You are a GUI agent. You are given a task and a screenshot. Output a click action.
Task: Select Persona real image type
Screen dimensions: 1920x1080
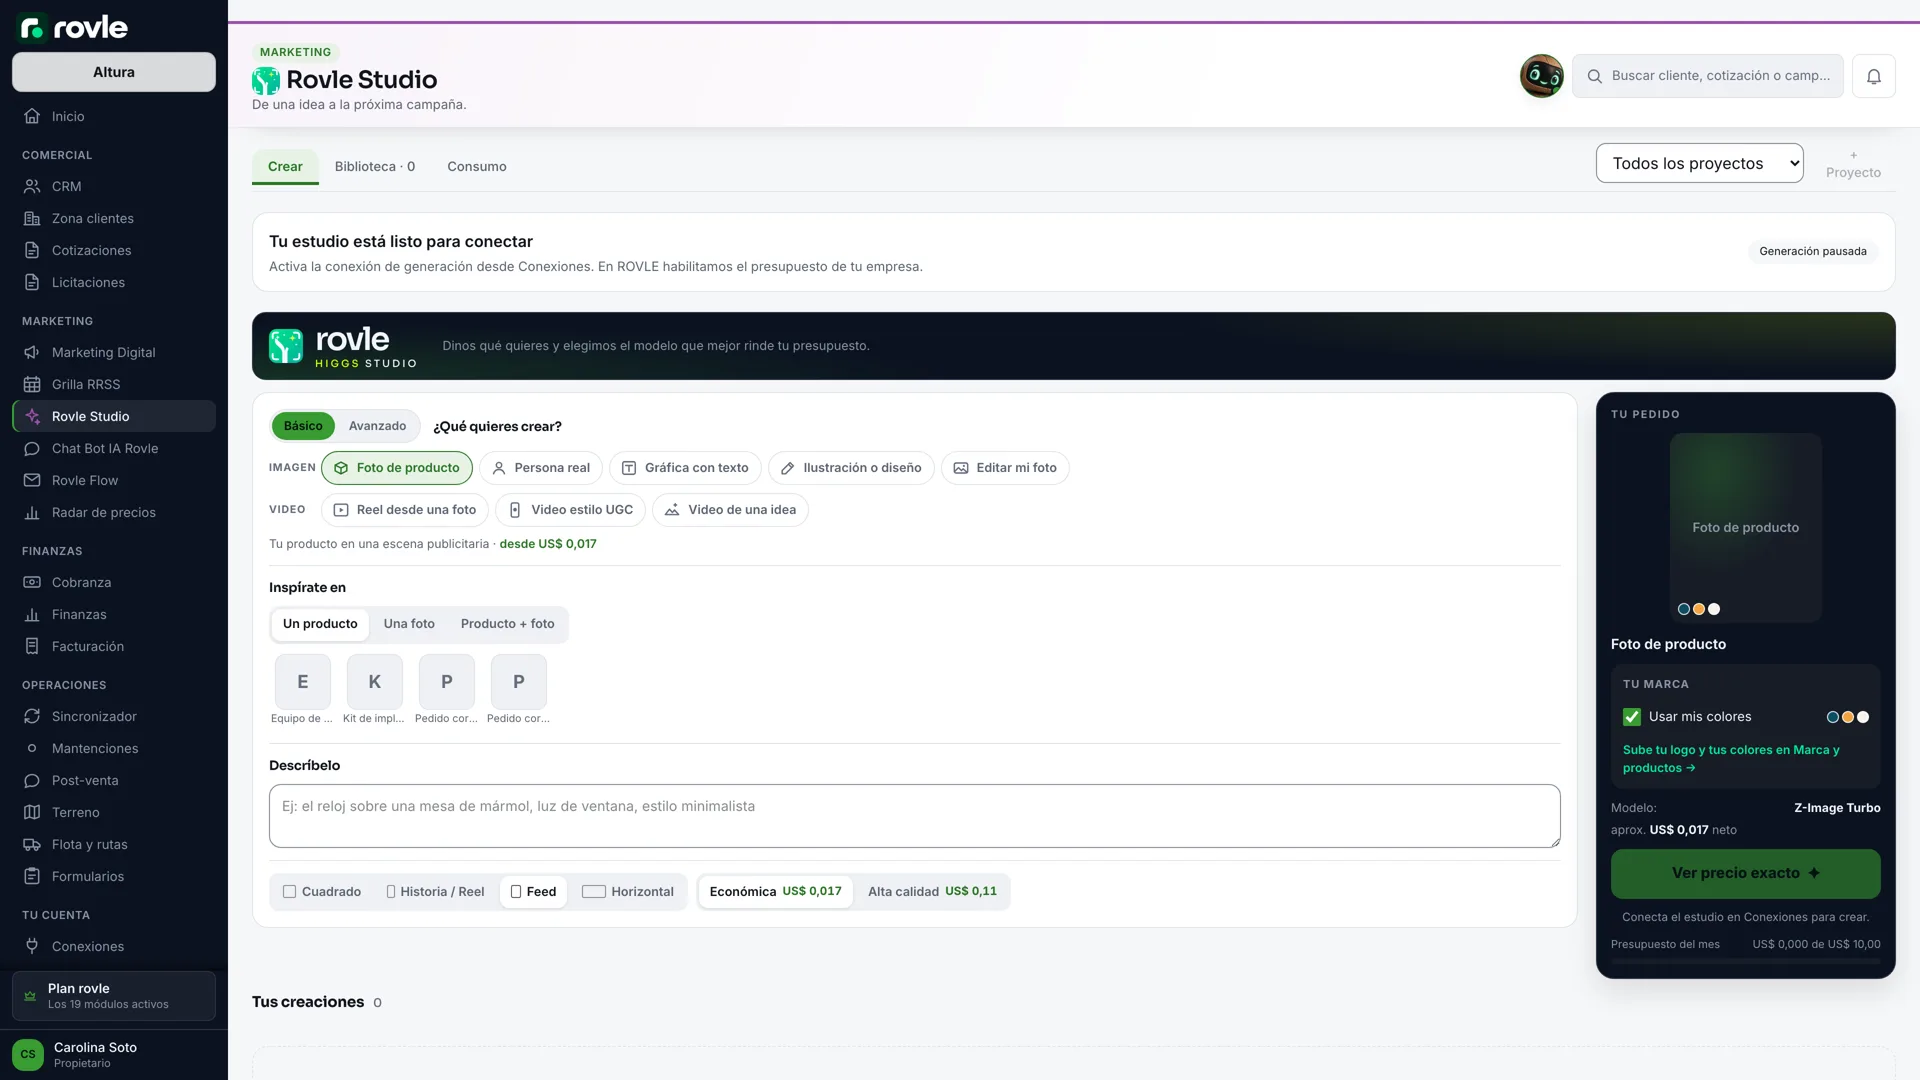[x=541, y=468]
